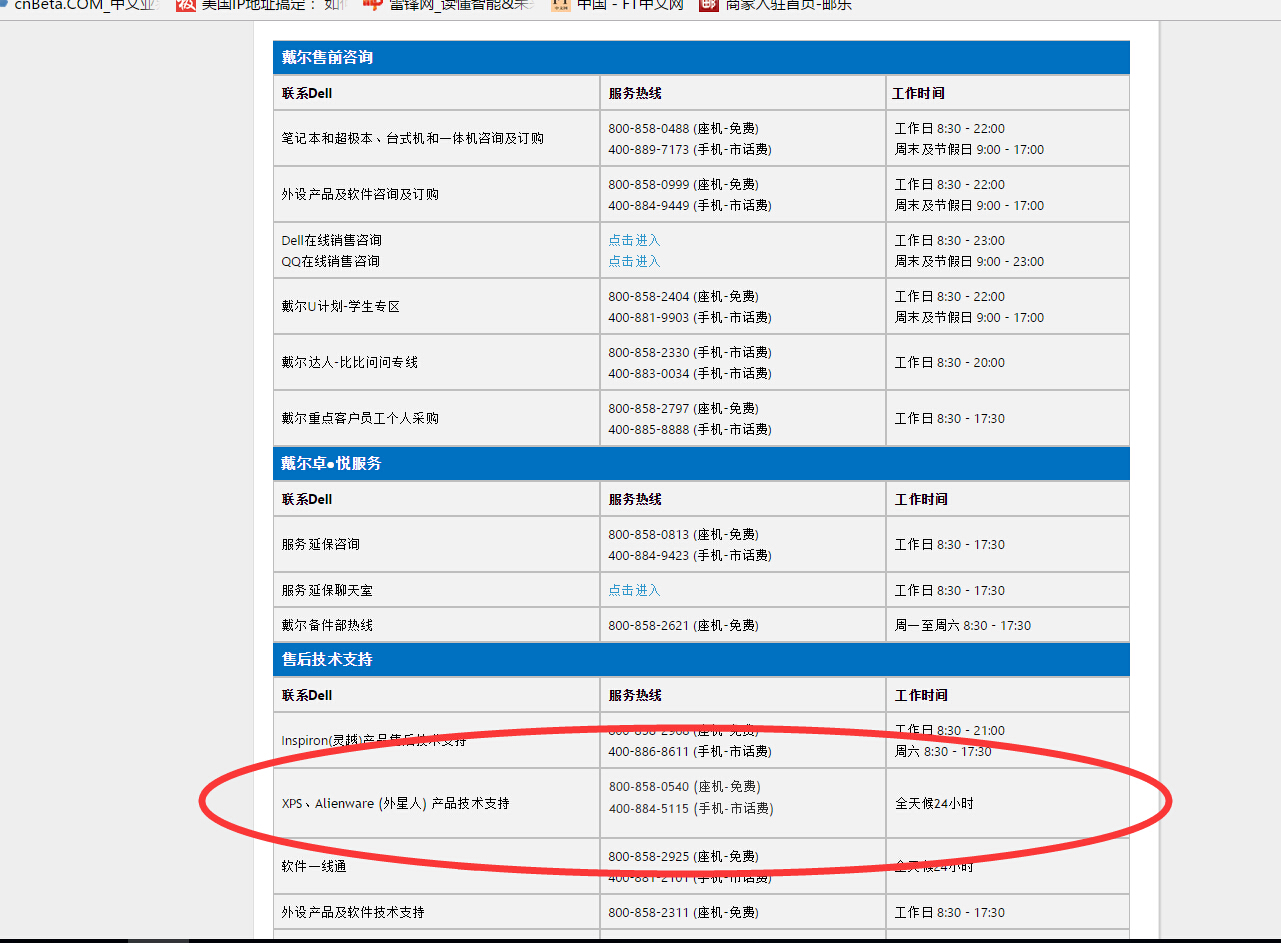Click the QQ在线销售咨询 text
The height and width of the screenshot is (943, 1281).
330,261
